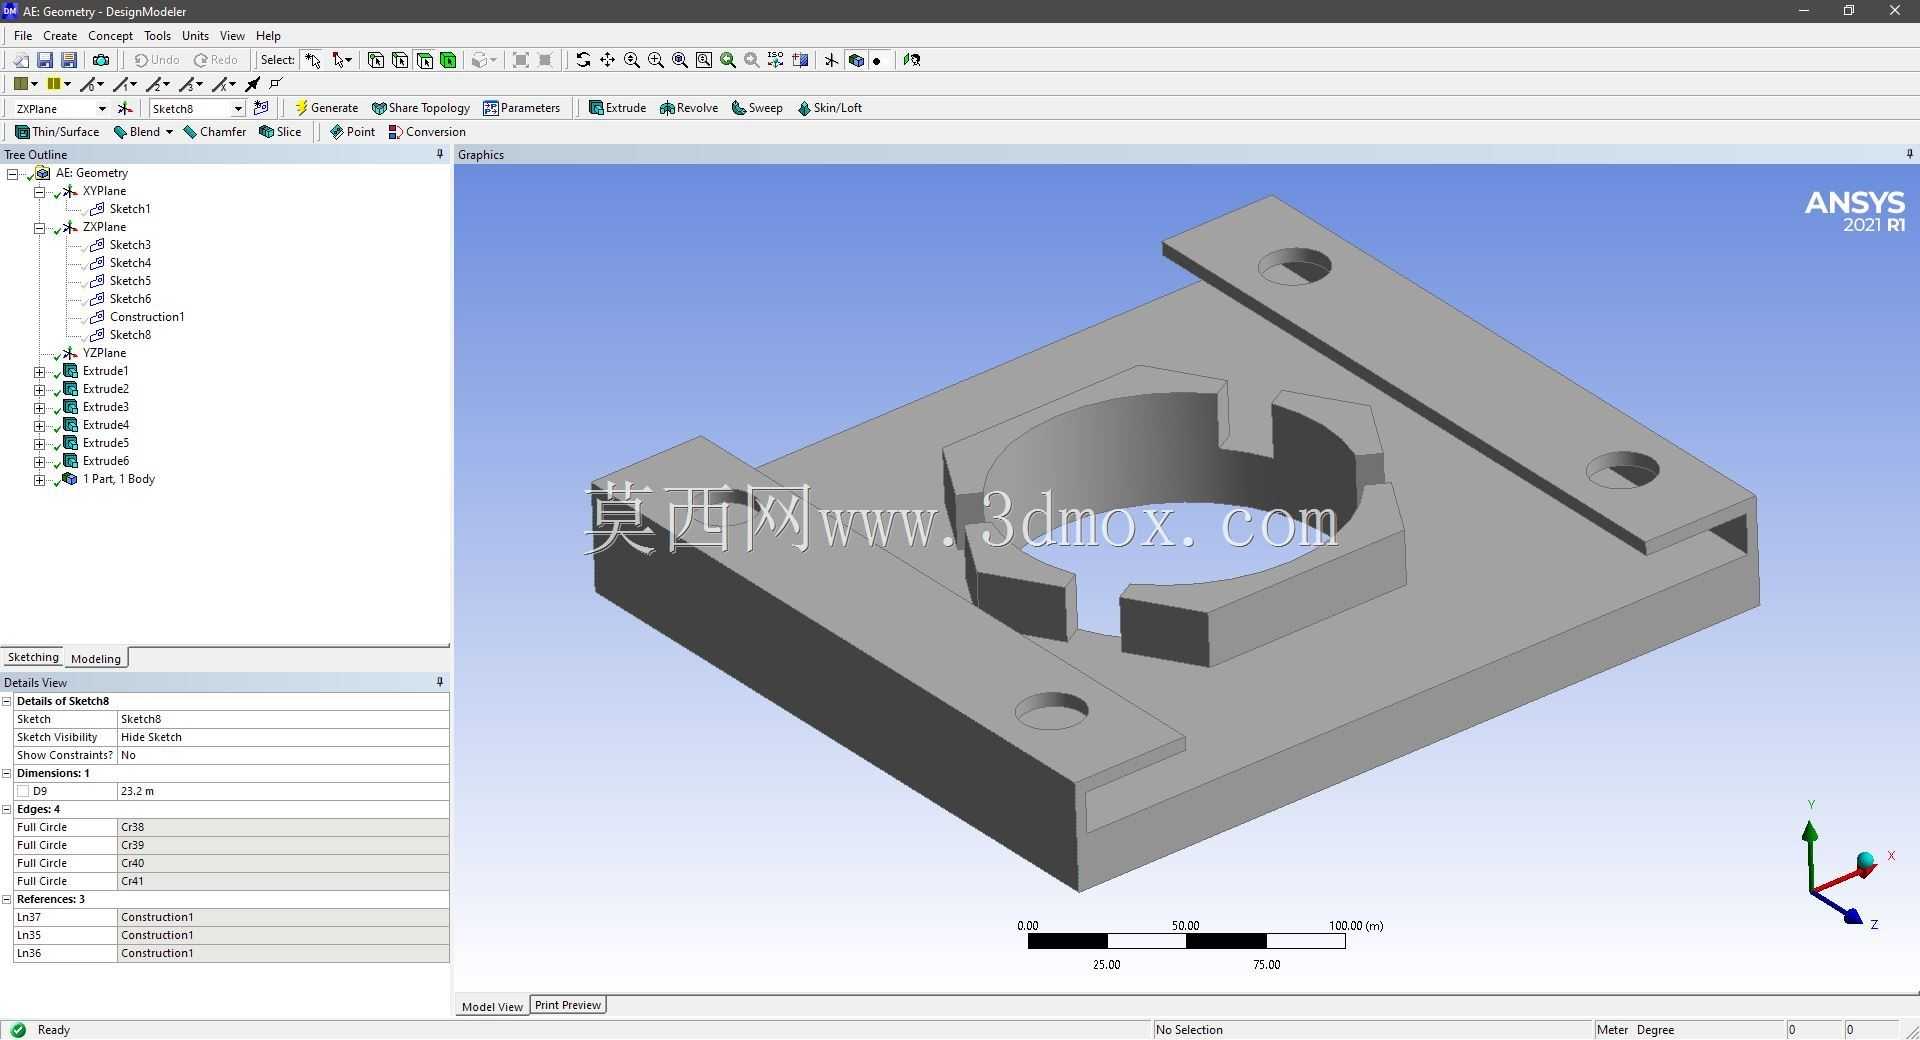Viewport: 1920px width, 1040px height.
Task: Open the Tools menu
Action: (157, 35)
